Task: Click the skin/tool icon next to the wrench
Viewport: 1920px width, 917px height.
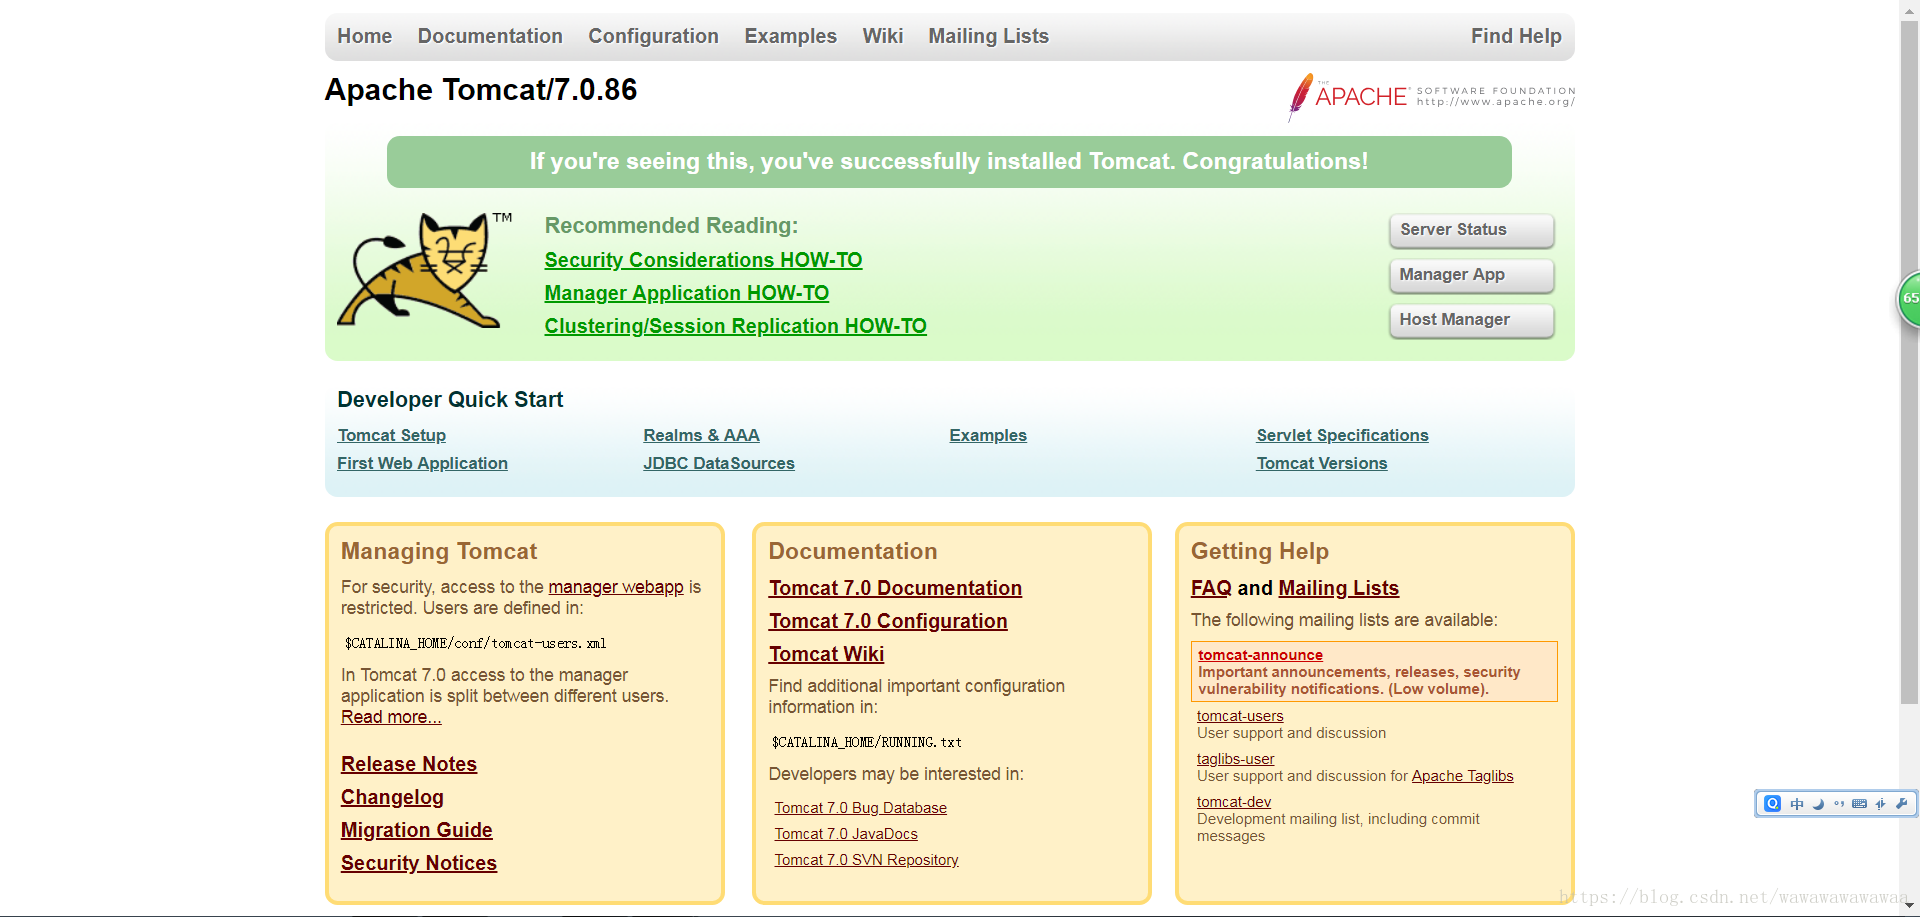Action: tap(1880, 804)
